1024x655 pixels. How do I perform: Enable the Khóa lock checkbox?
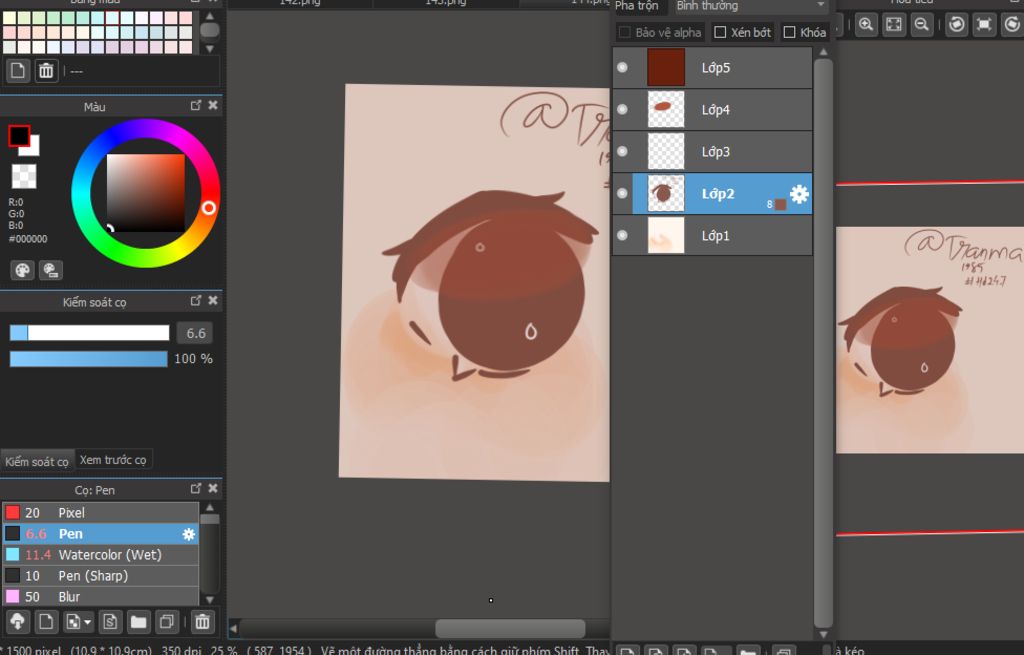(790, 32)
